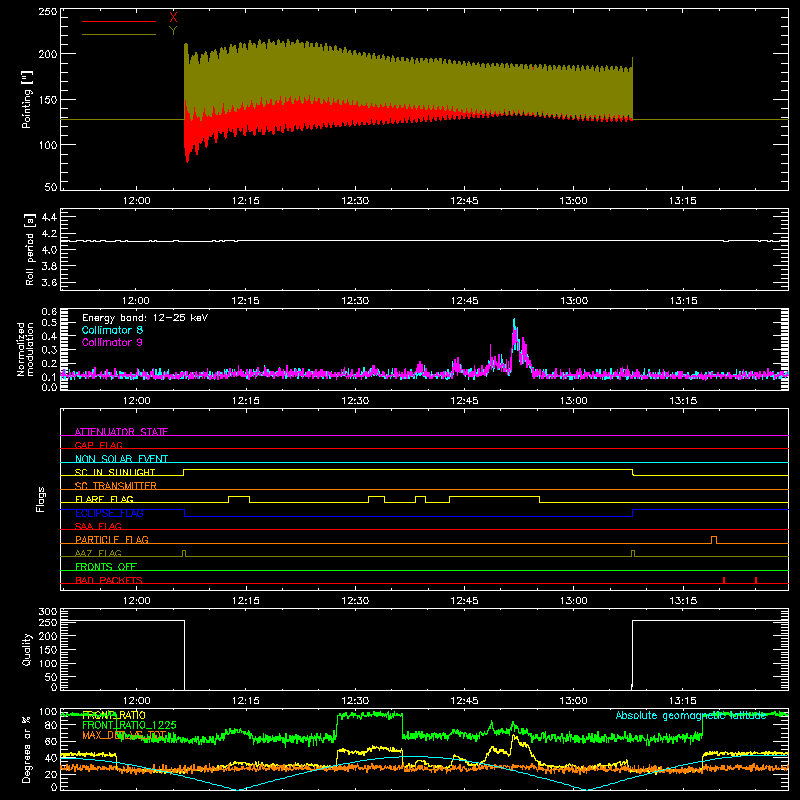
Task: Click the 13:15 tick in Roll period panel
Action: [683, 301]
